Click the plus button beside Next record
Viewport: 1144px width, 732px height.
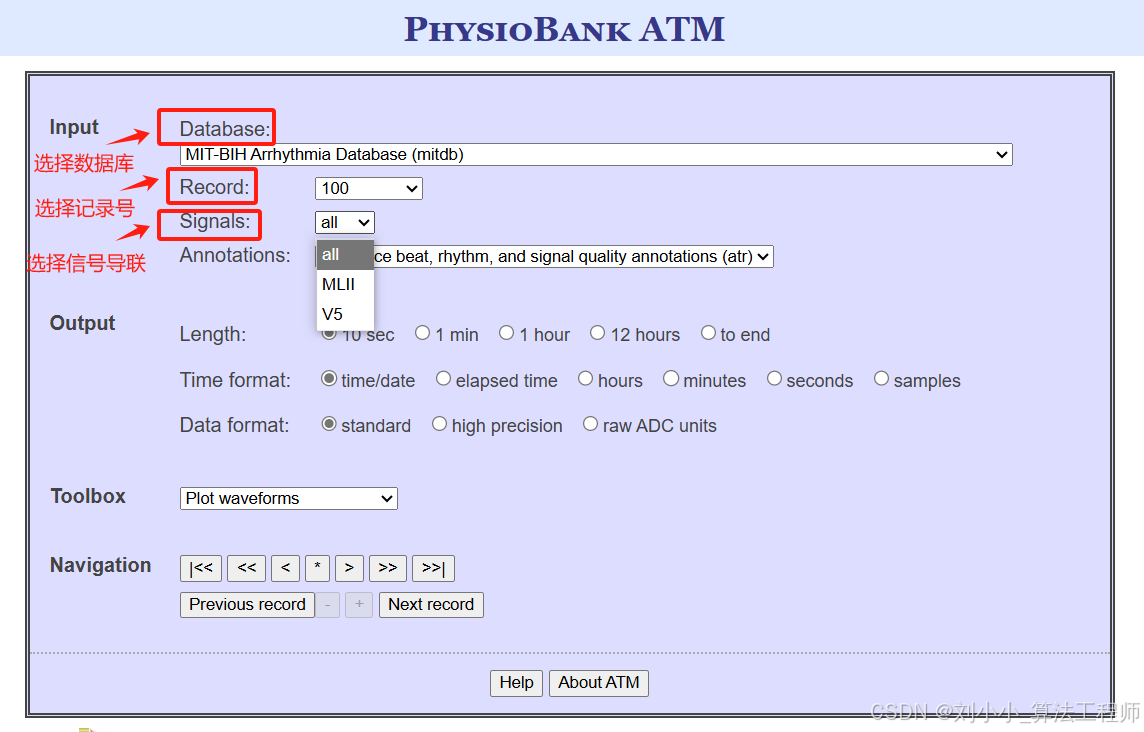(359, 605)
